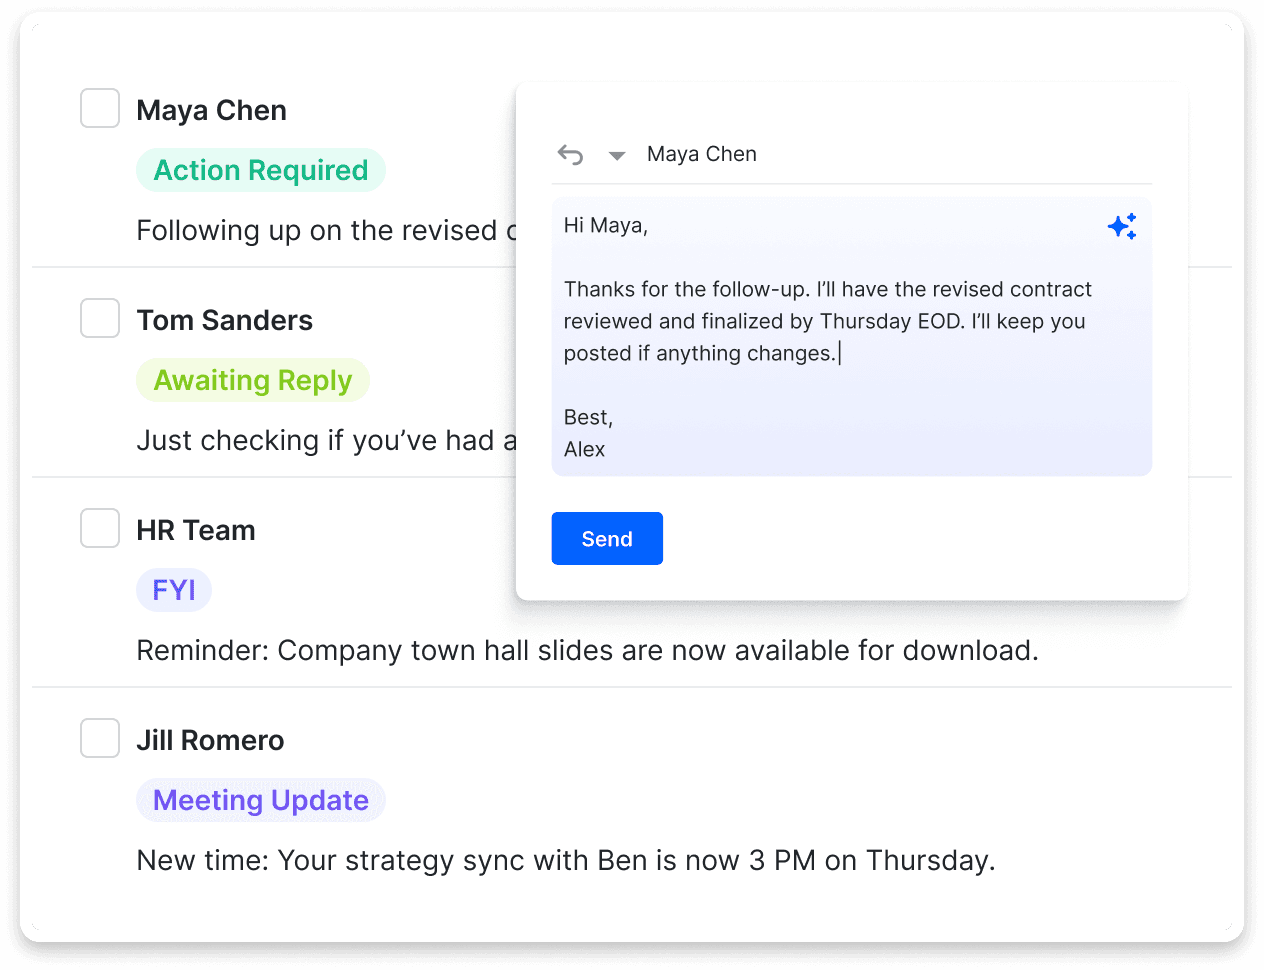Select the Tom Sanders email checkbox
The width and height of the screenshot is (1264, 970).
pyautogui.click(x=100, y=319)
